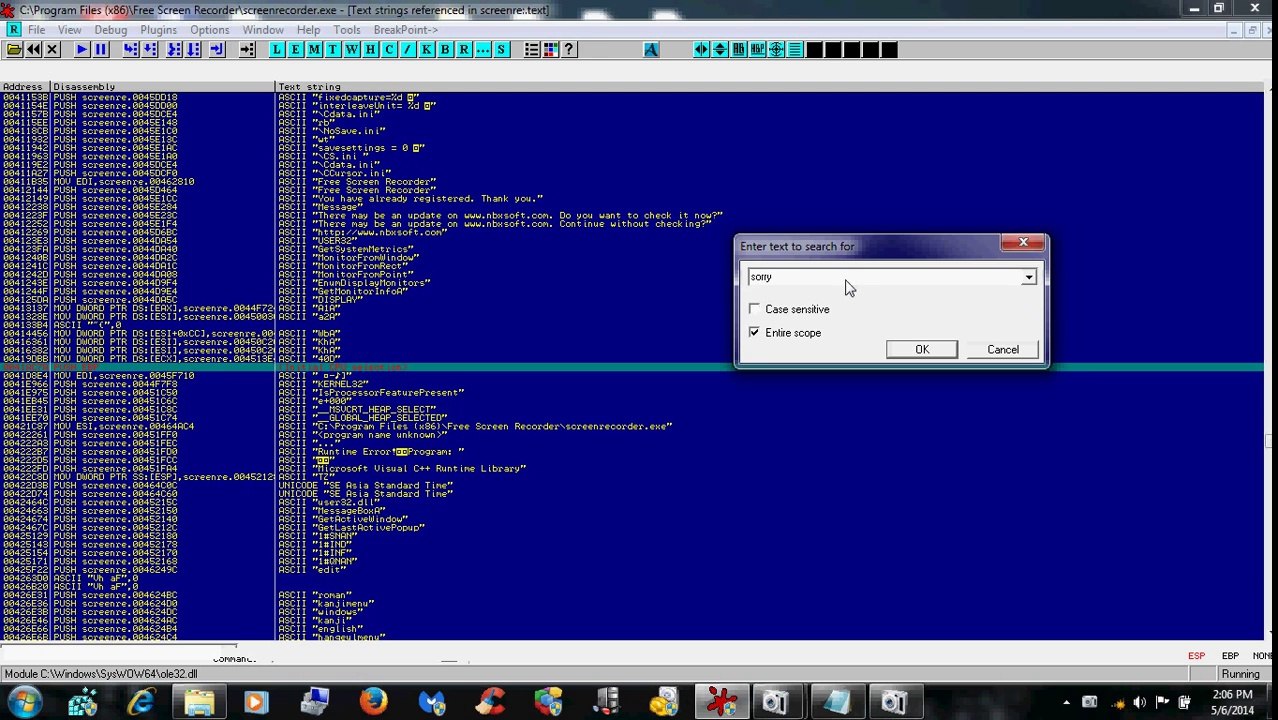Image resolution: width=1278 pixels, height=720 pixels.
Task: Click the Execute till return icon
Action: point(217,50)
